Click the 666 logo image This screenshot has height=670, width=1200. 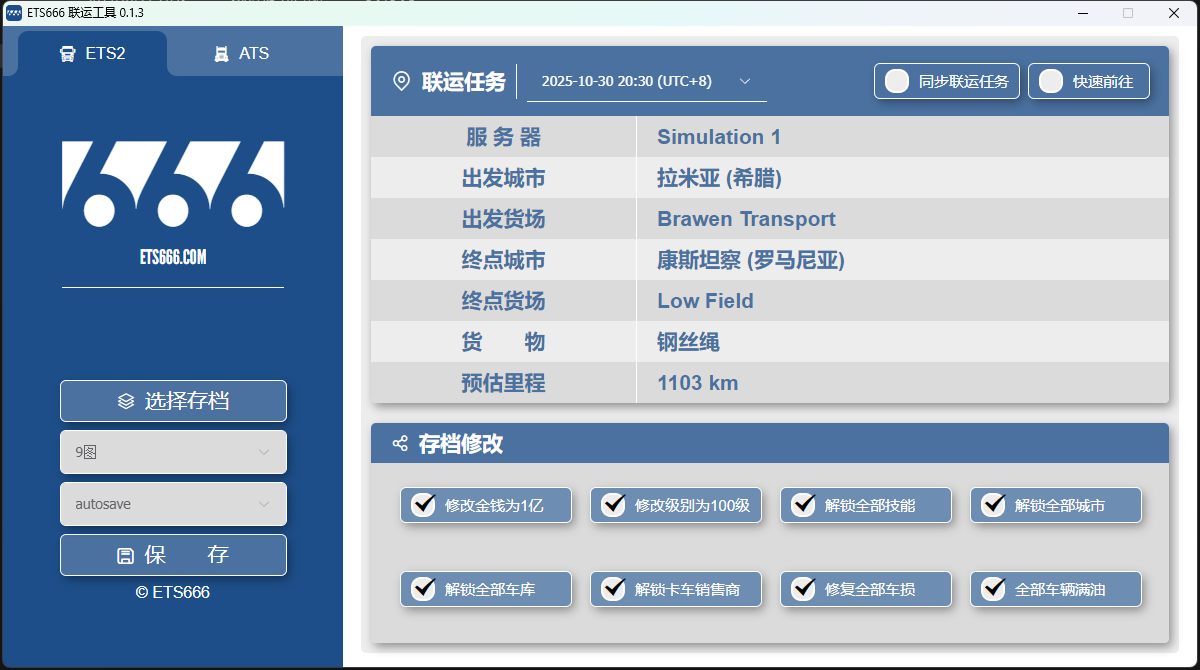click(173, 184)
